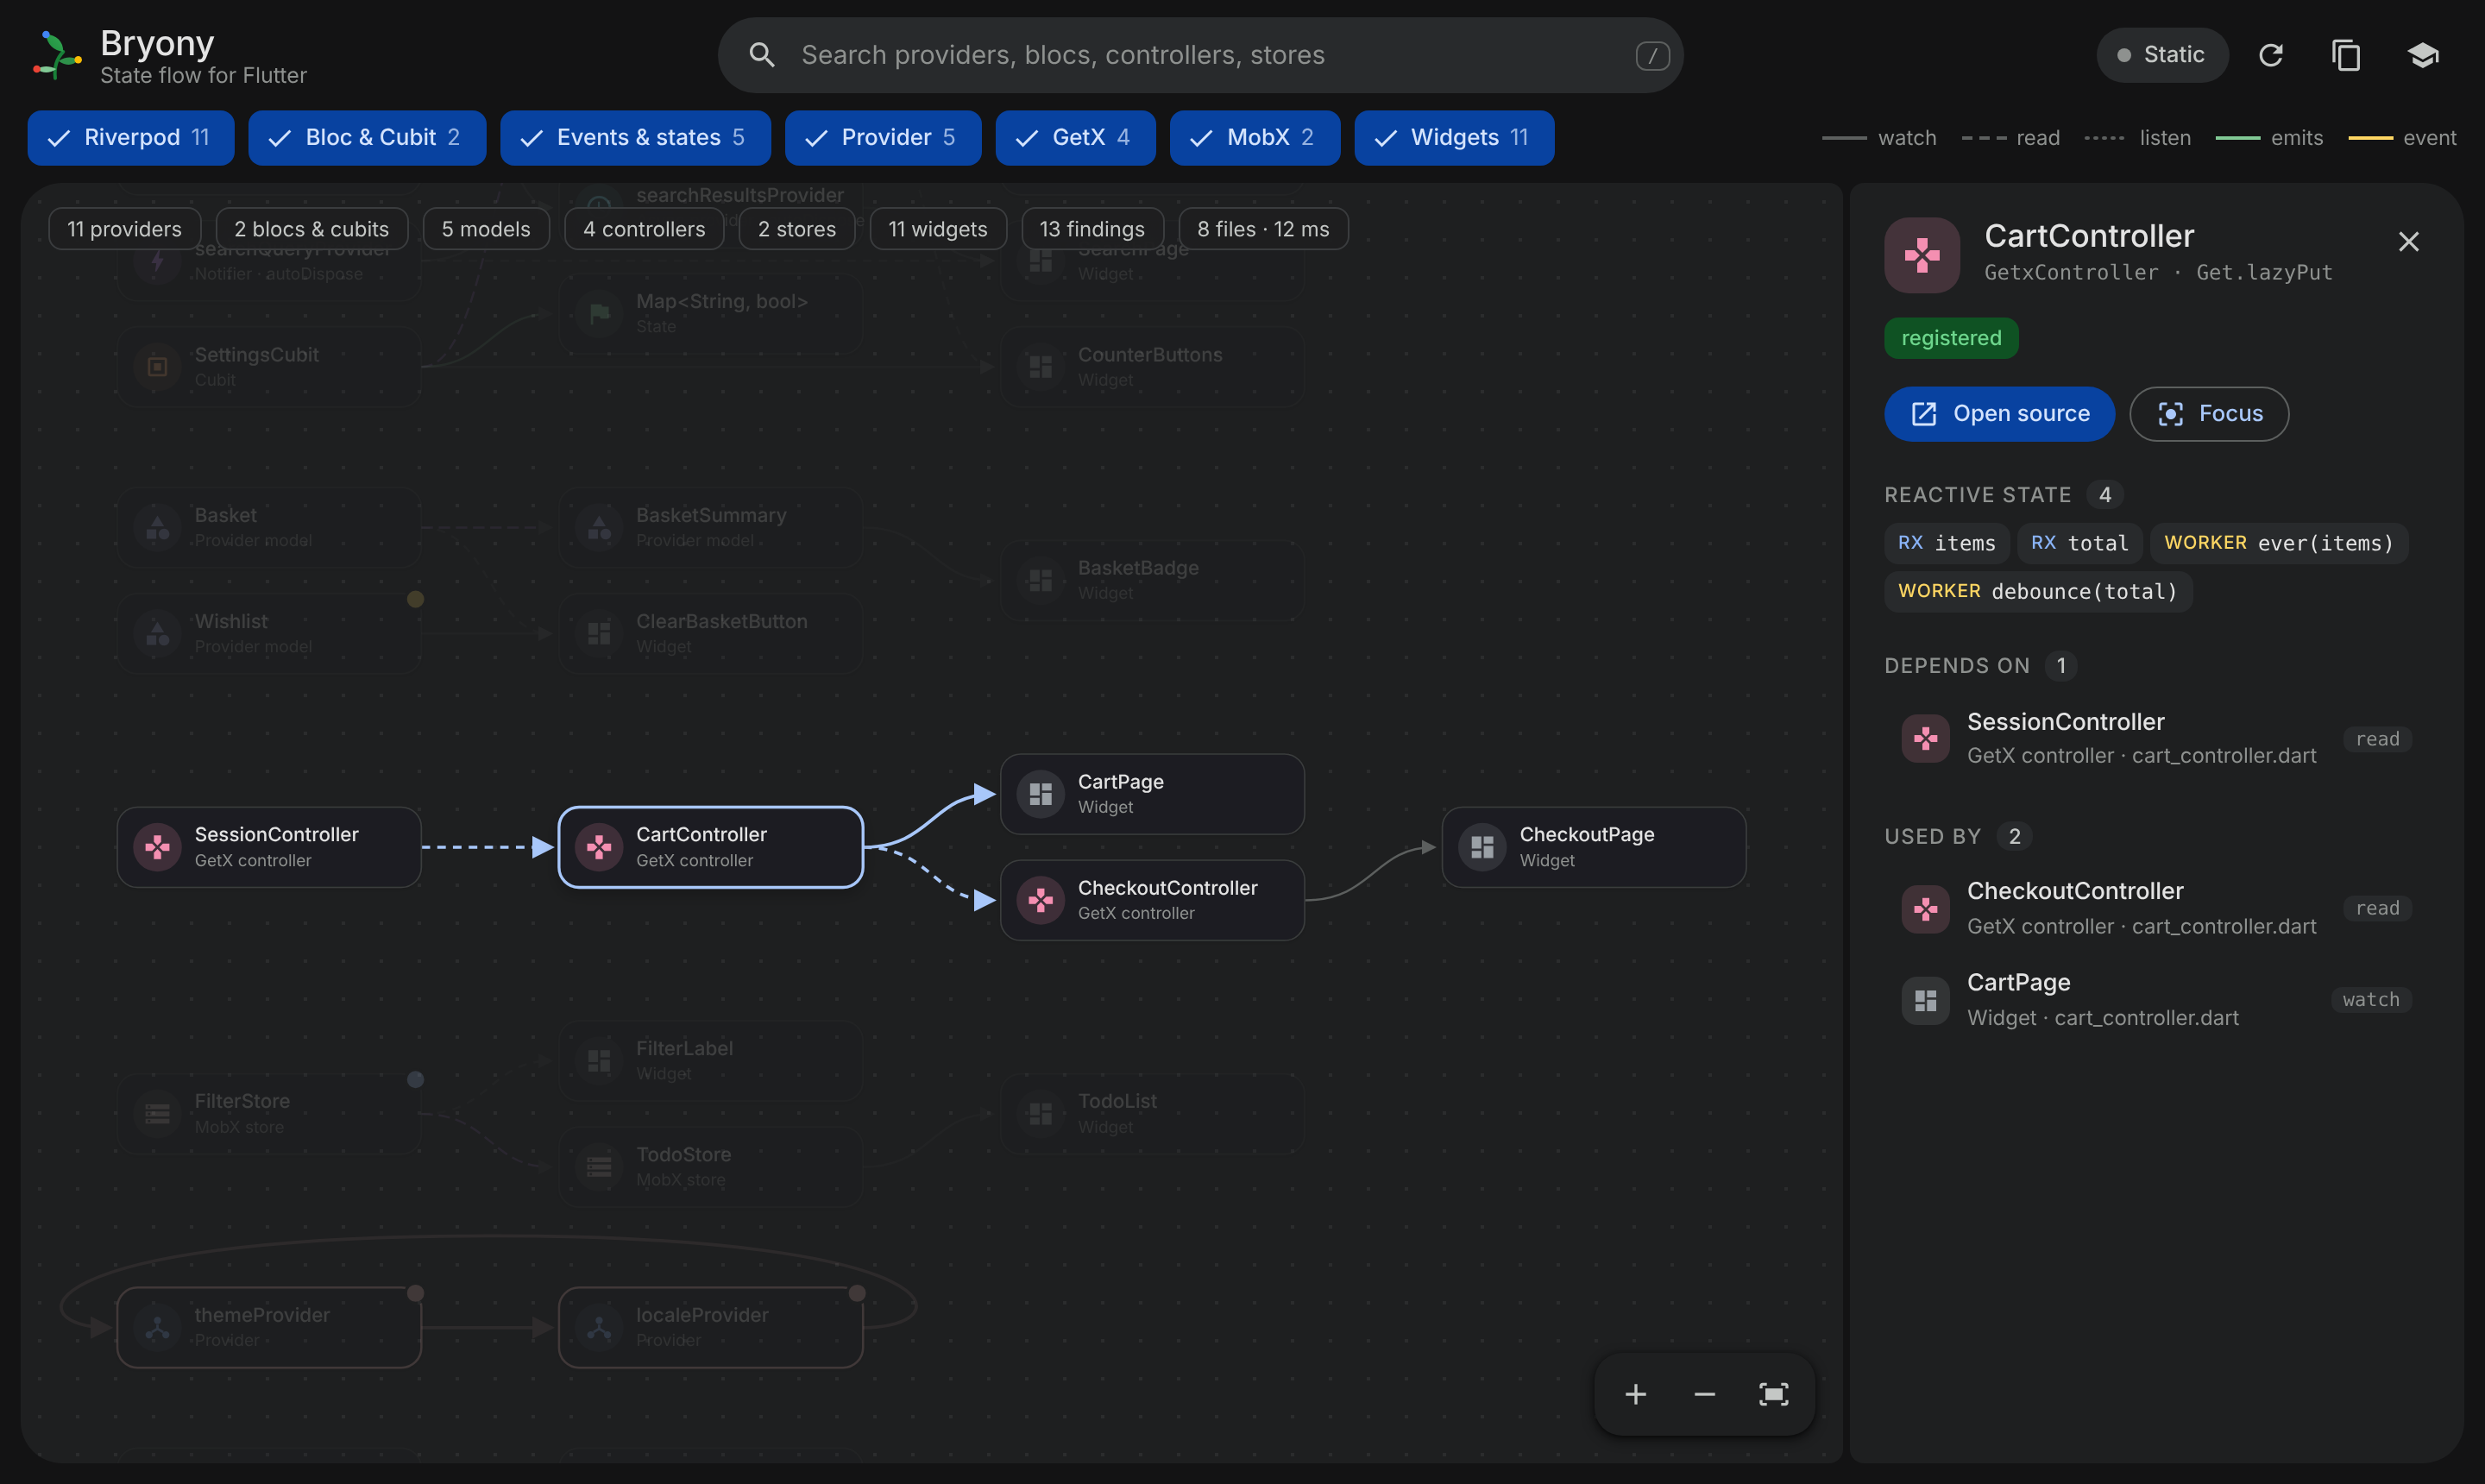
Task: Open CartPage in Used By list
Action: (x=2157, y=1000)
